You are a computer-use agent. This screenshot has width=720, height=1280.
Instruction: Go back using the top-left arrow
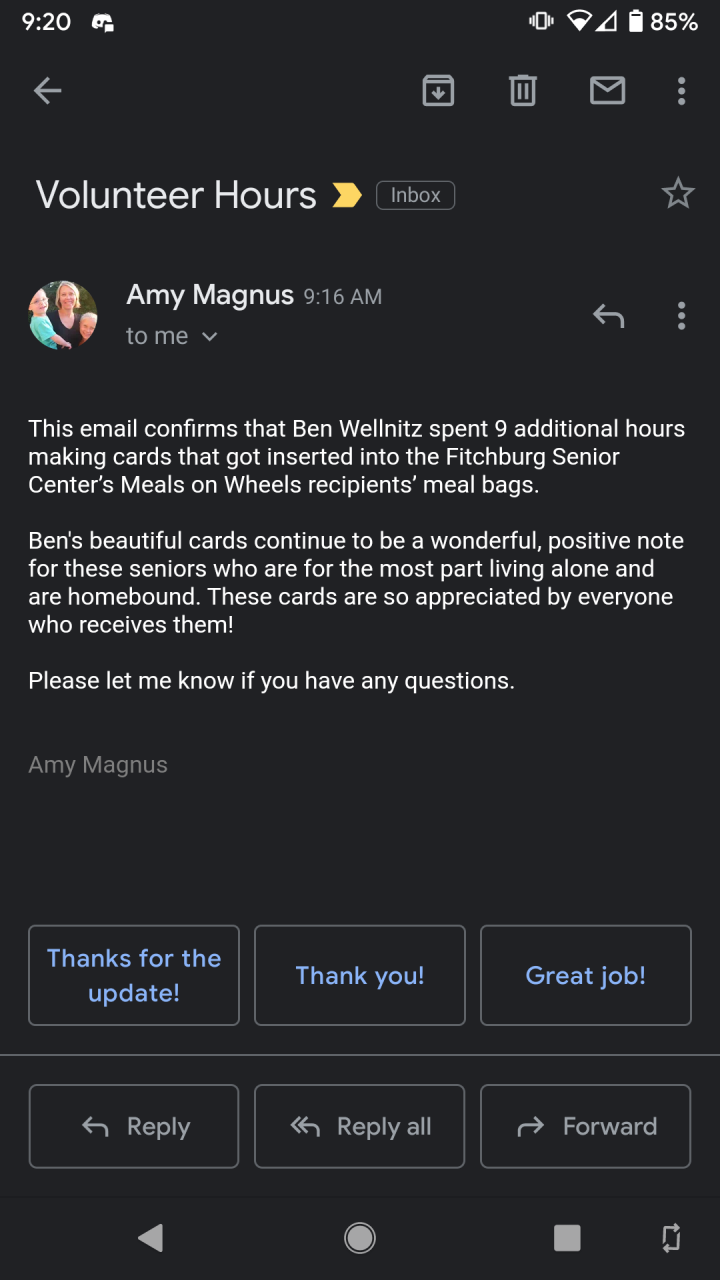(x=47, y=91)
